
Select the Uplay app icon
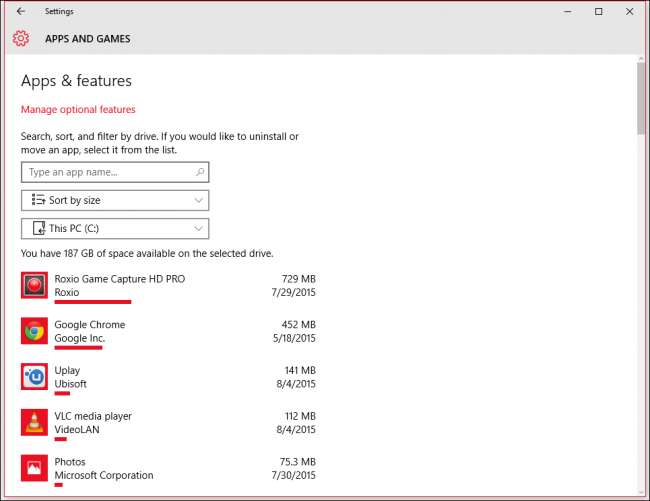click(34, 377)
